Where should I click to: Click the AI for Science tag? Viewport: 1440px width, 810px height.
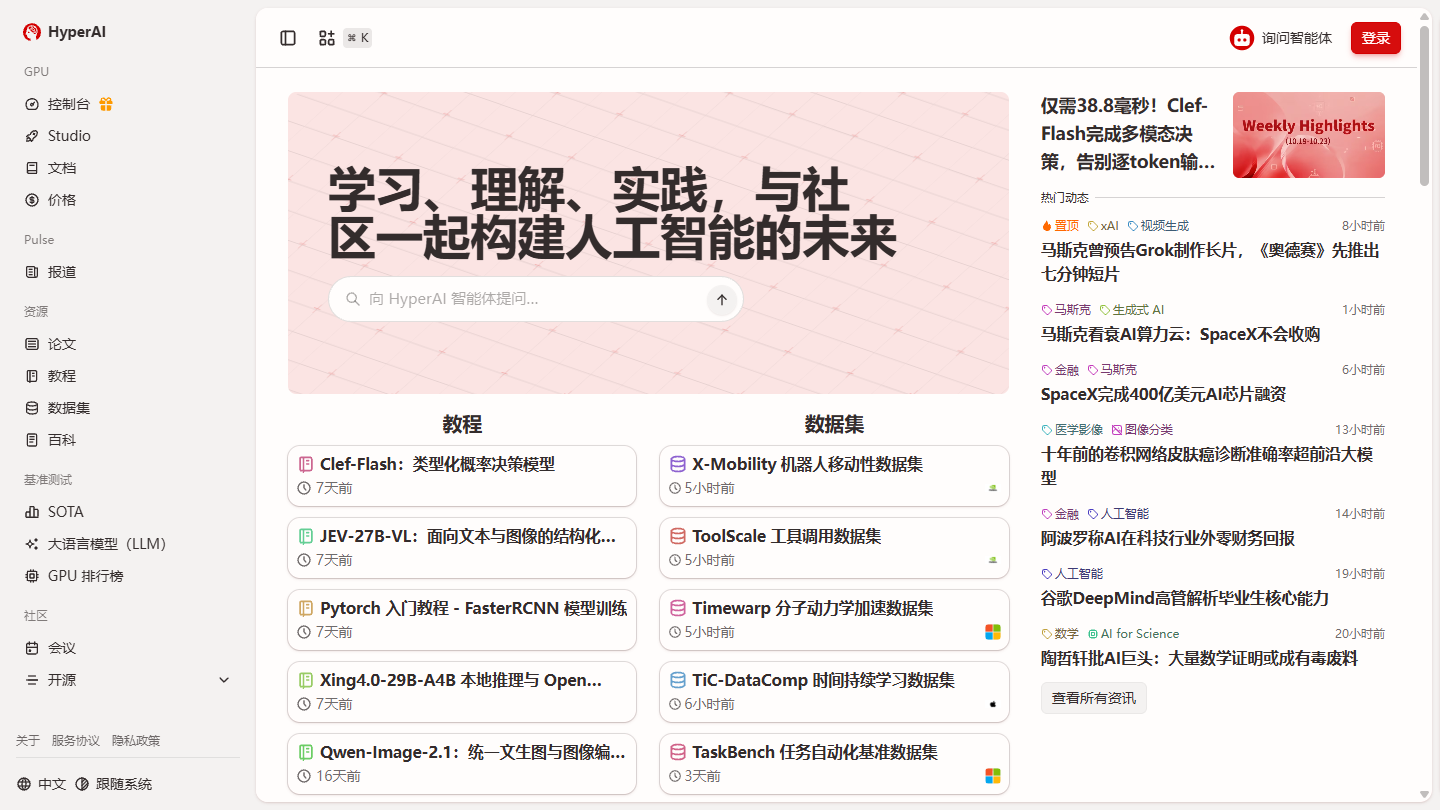pos(1133,634)
